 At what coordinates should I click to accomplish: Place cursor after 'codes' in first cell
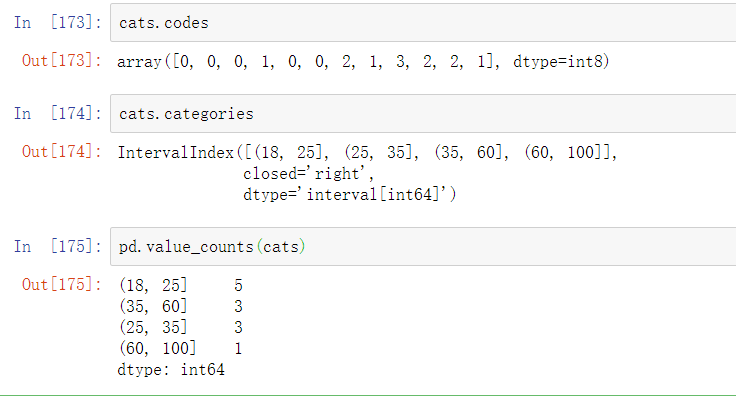(x=209, y=23)
